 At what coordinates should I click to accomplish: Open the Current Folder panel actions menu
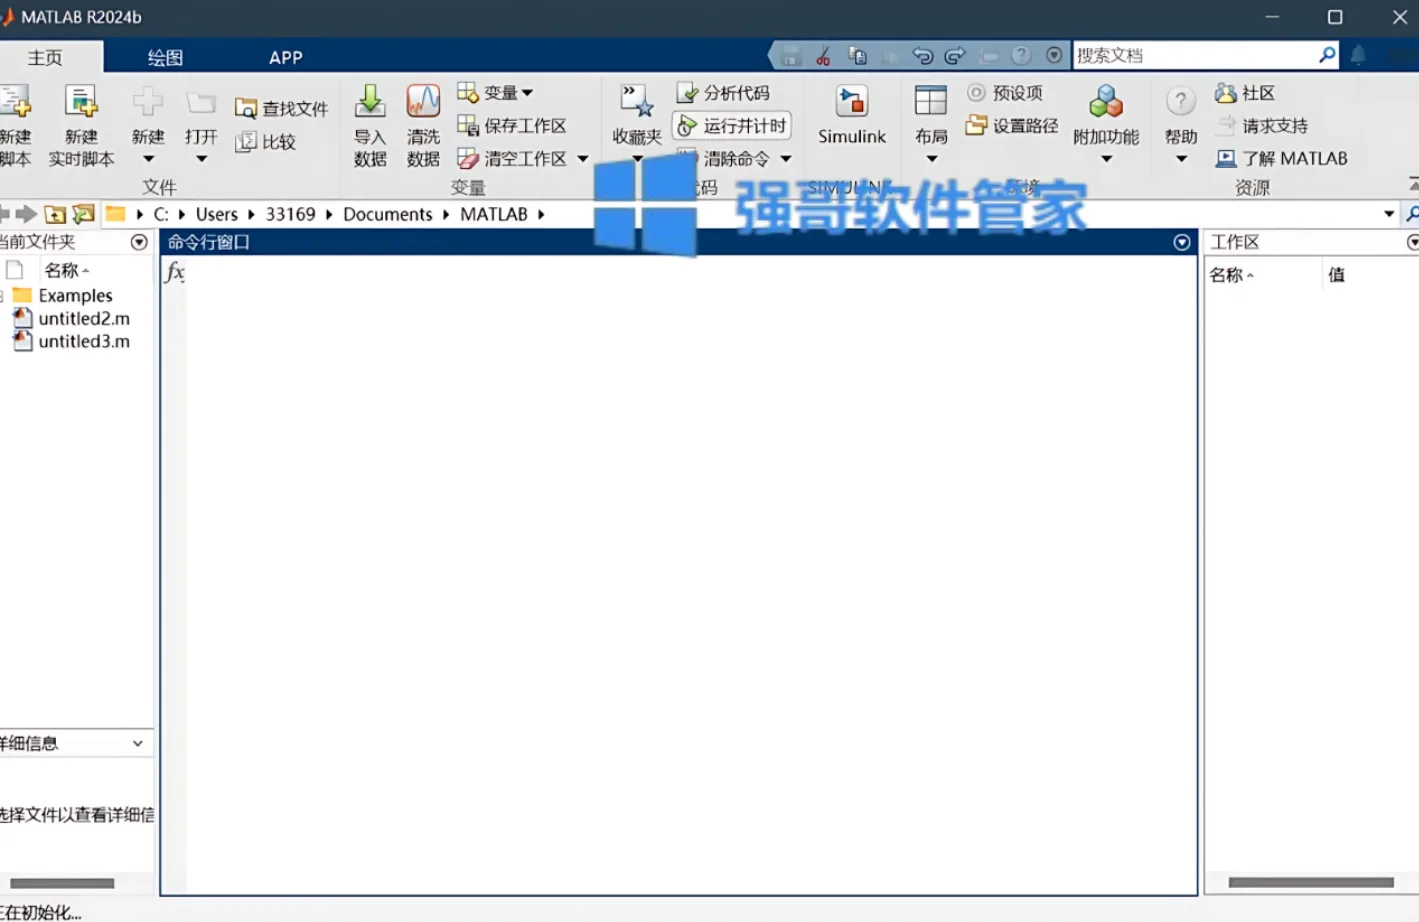pos(139,242)
